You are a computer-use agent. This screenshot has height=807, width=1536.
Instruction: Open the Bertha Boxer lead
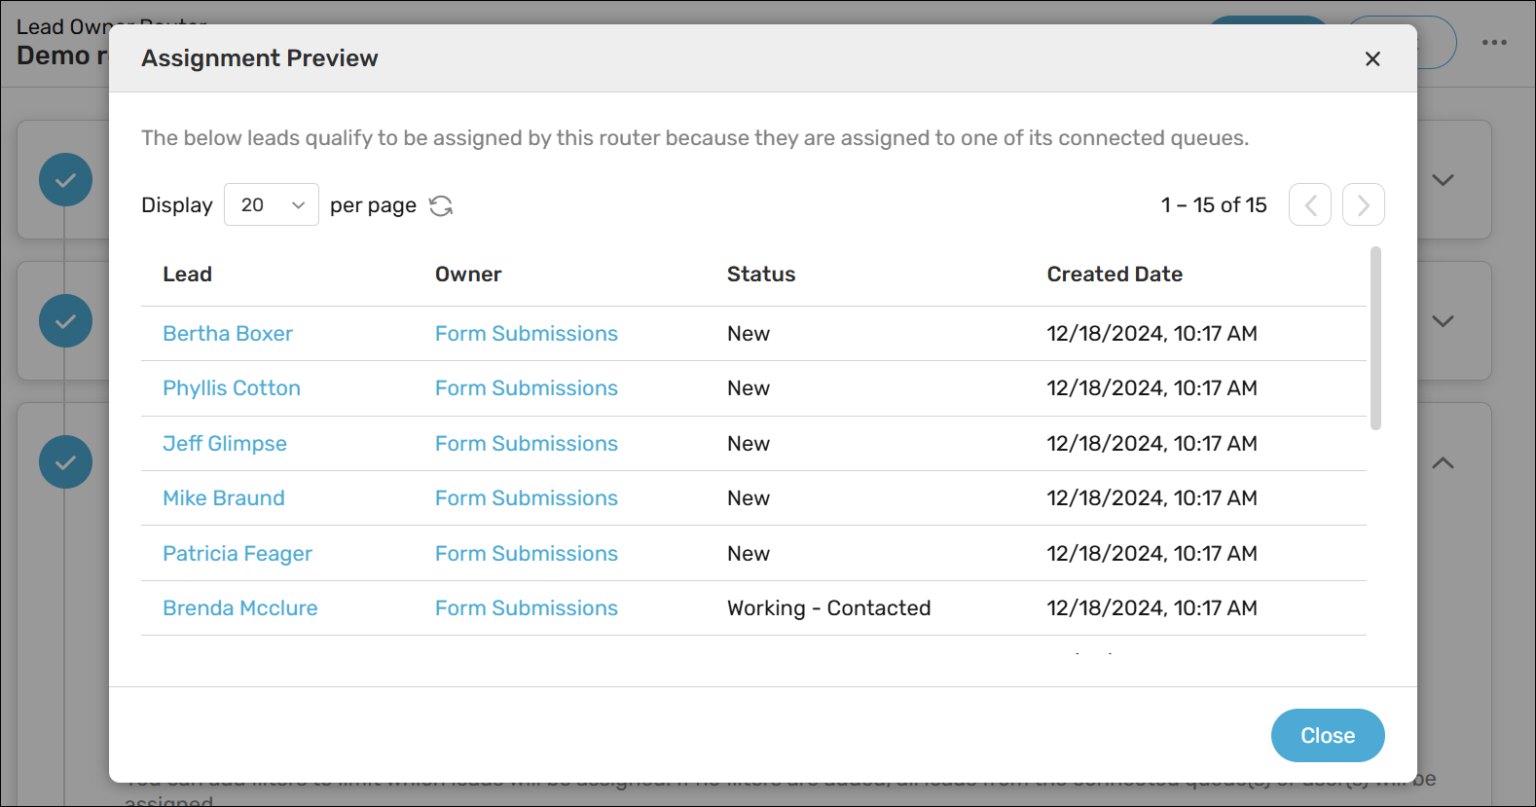coord(228,334)
